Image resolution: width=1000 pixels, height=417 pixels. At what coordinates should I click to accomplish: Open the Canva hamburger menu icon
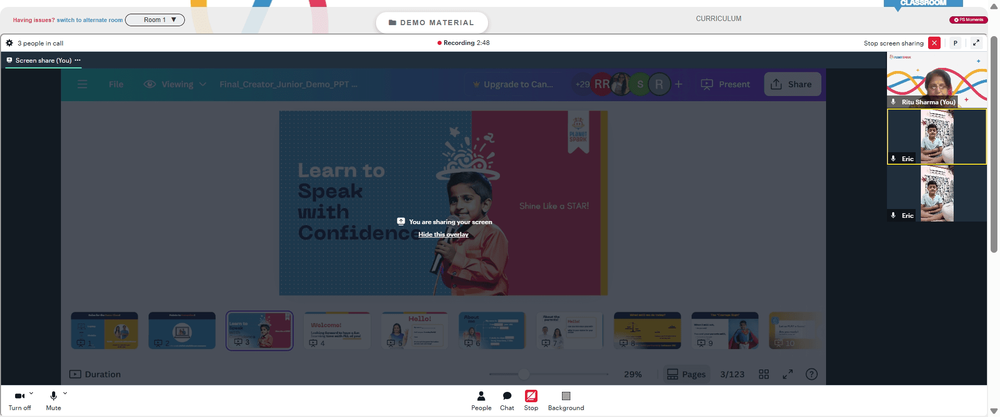click(x=82, y=84)
